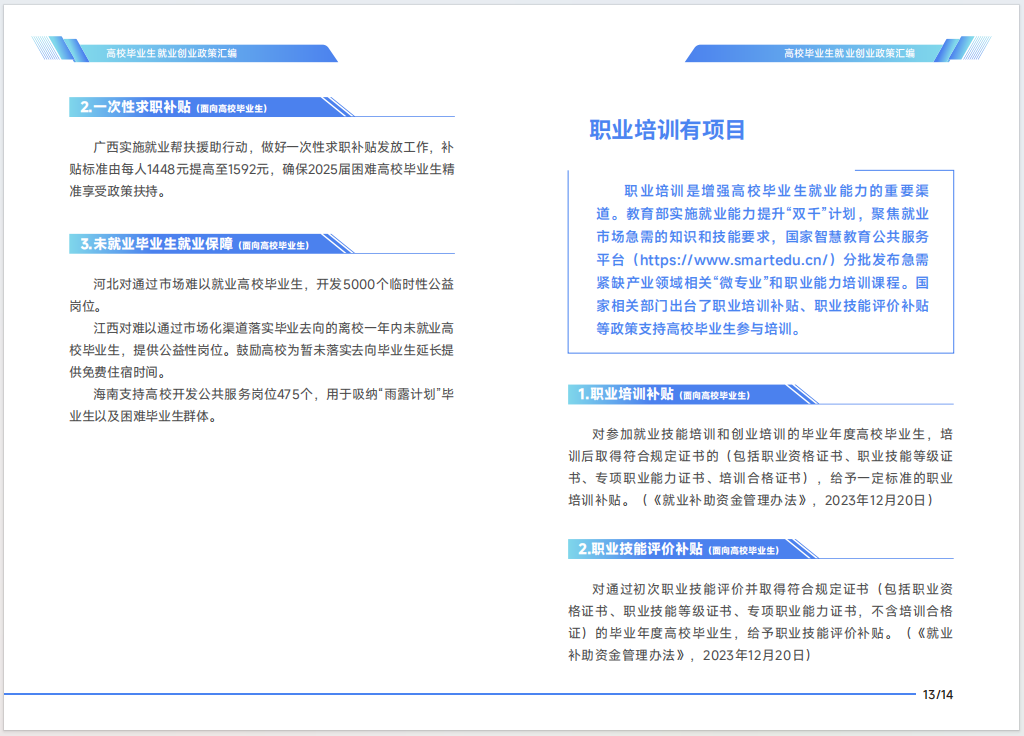The image size is (1024, 736).
Task: Click the 面向高校毕业生 tag beside 职业技能评价补贴
Action: pyautogui.click(x=744, y=550)
